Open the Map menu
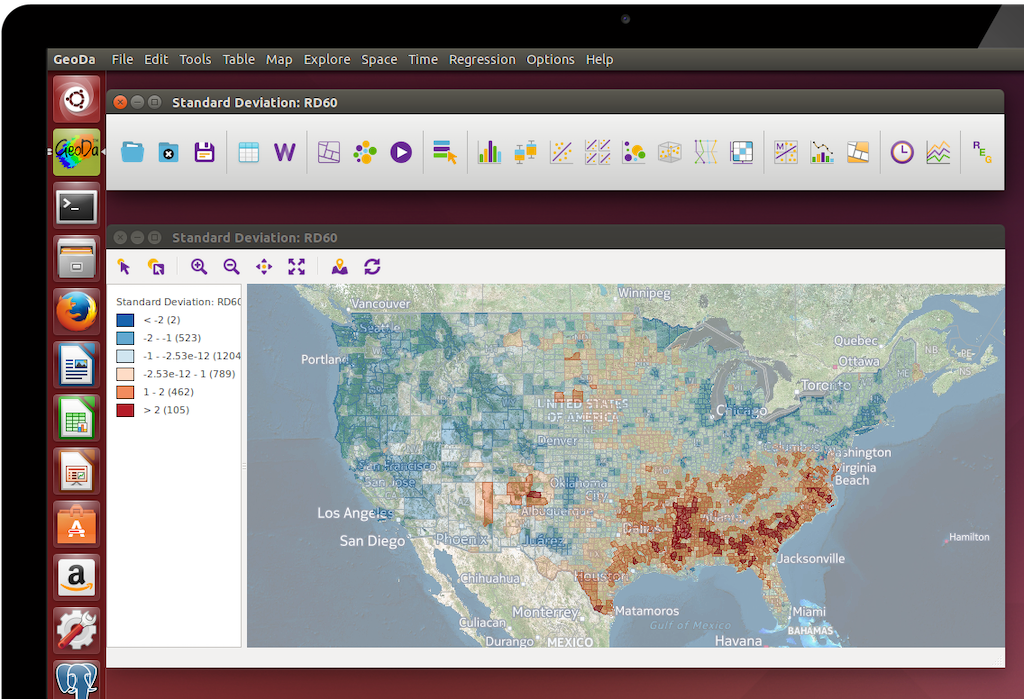The height and width of the screenshot is (699, 1024). (279, 59)
